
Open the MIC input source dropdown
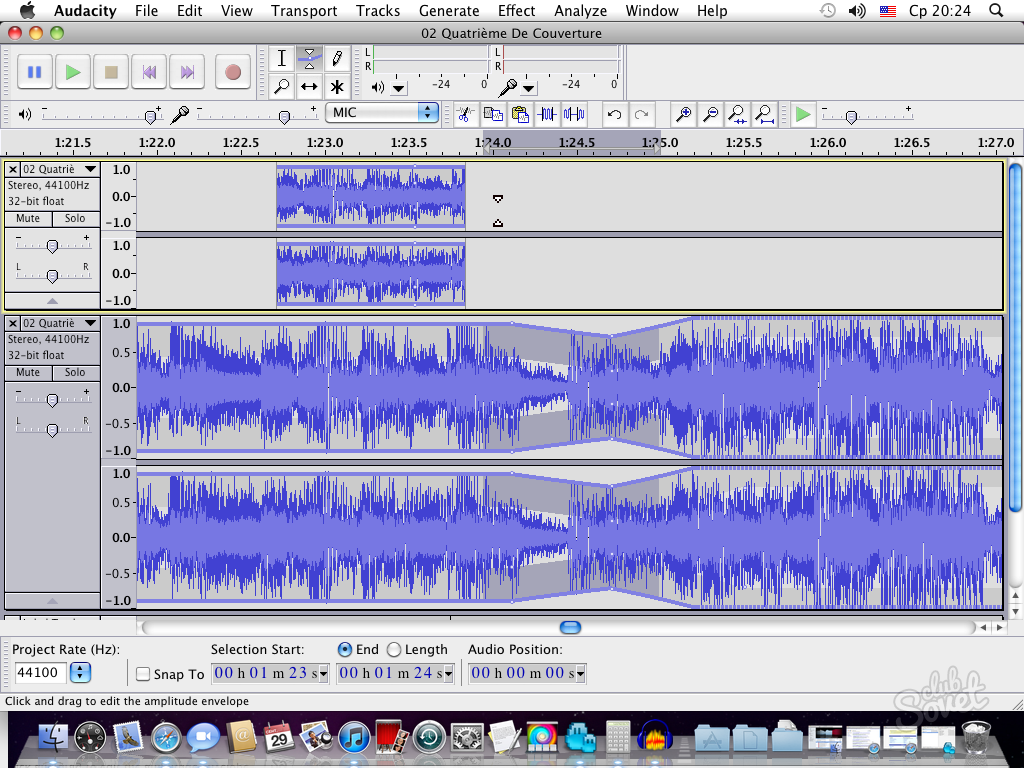click(381, 112)
